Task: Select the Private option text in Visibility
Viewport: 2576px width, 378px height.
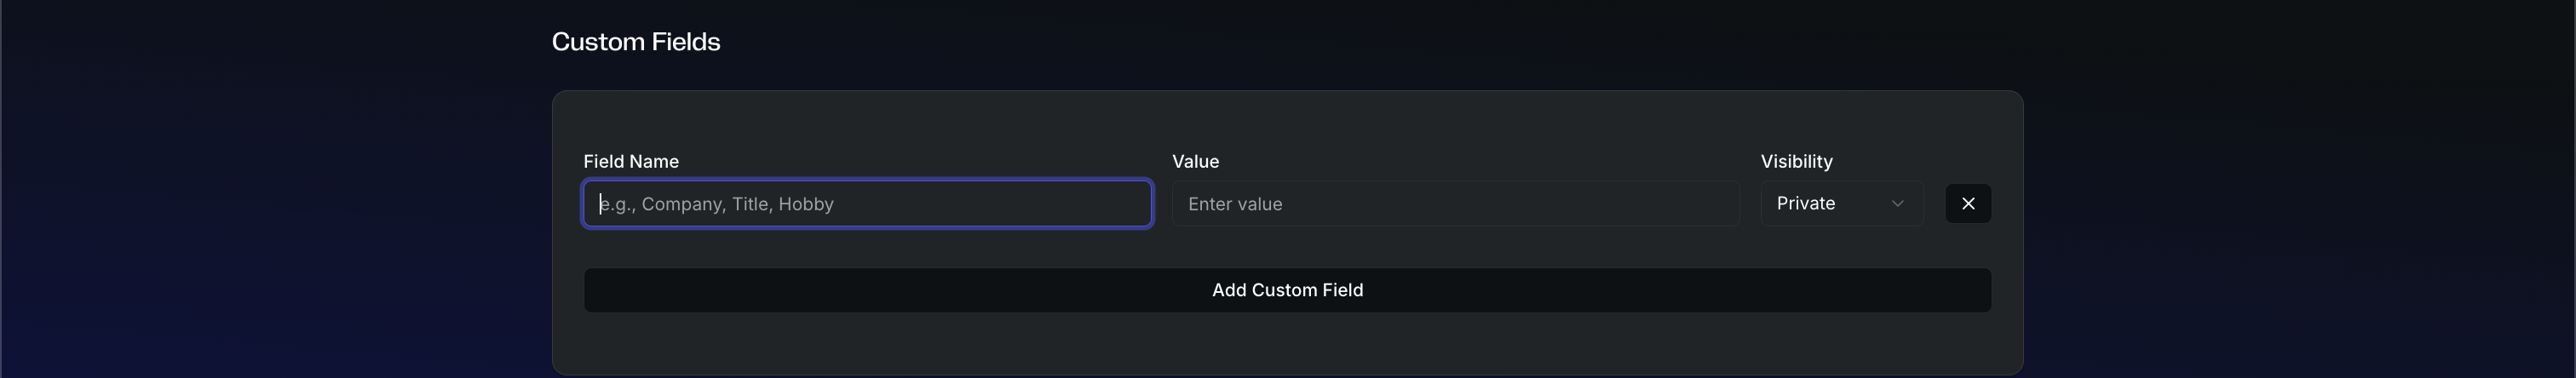Action: [1805, 204]
